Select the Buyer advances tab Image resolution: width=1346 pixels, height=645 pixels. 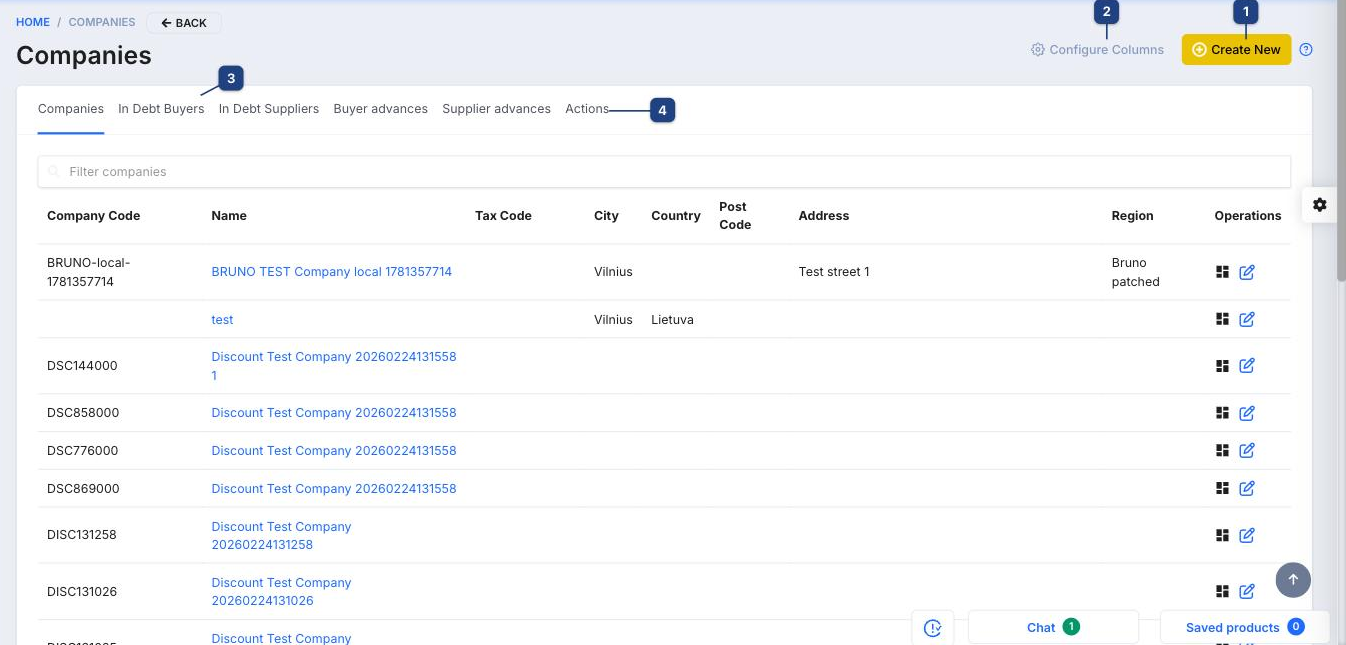click(x=381, y=109)
